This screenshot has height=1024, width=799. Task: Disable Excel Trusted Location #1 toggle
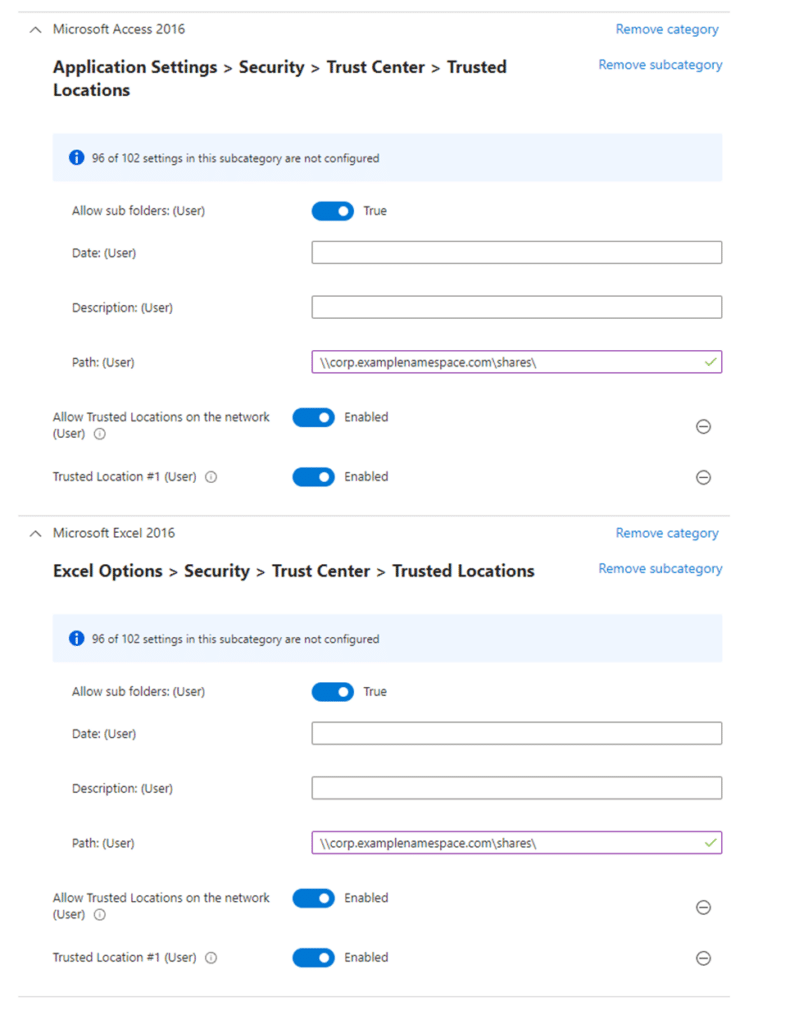pyautogui.click(x=314, y=957)
